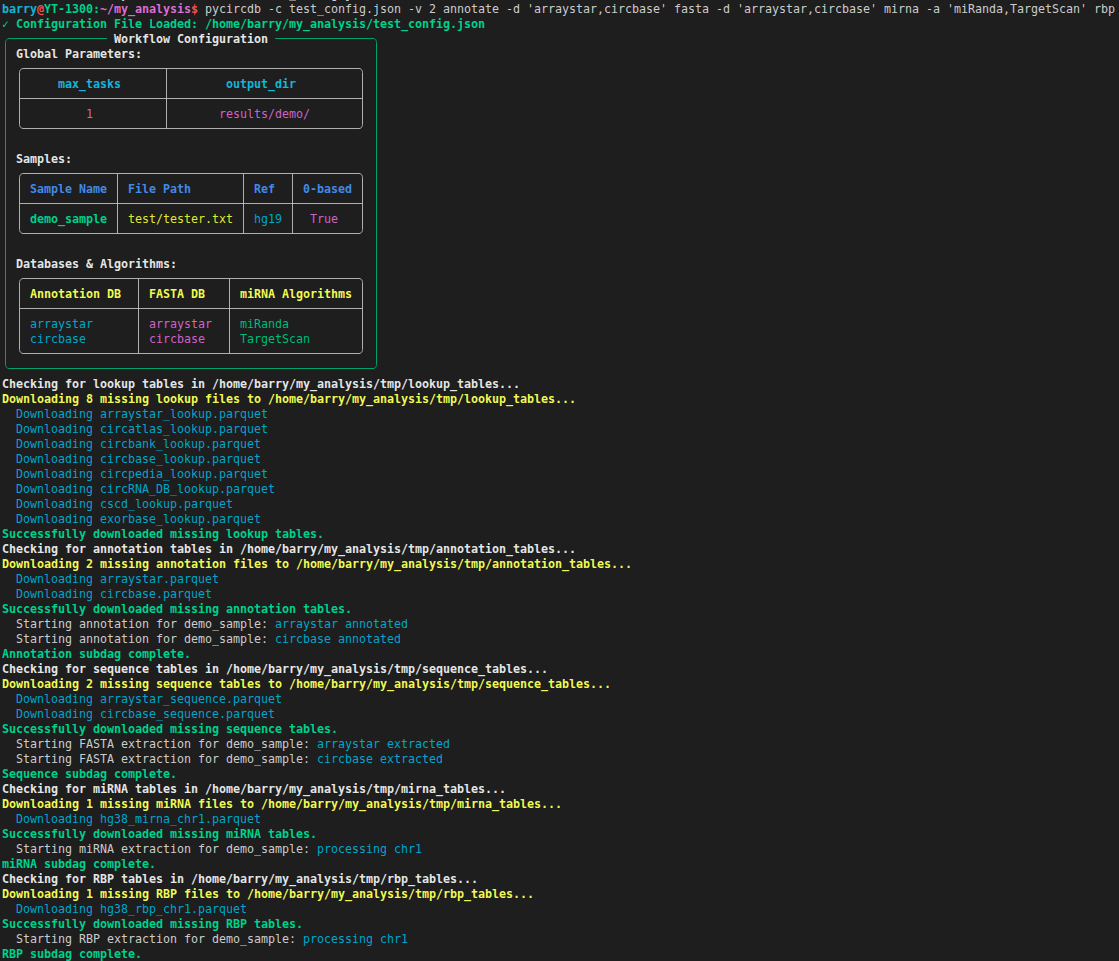Click 'Successfully downloaded missing miRNA tables' line

pos(158,833)
